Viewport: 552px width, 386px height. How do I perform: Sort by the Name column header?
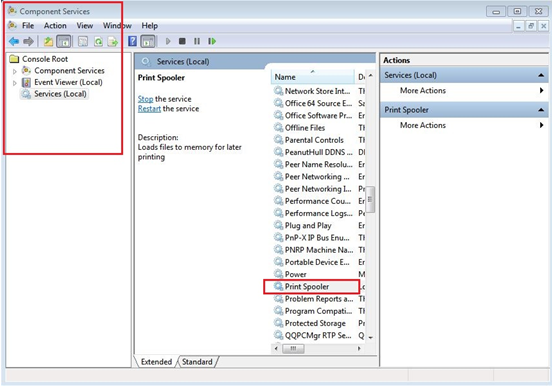(313, 77)
